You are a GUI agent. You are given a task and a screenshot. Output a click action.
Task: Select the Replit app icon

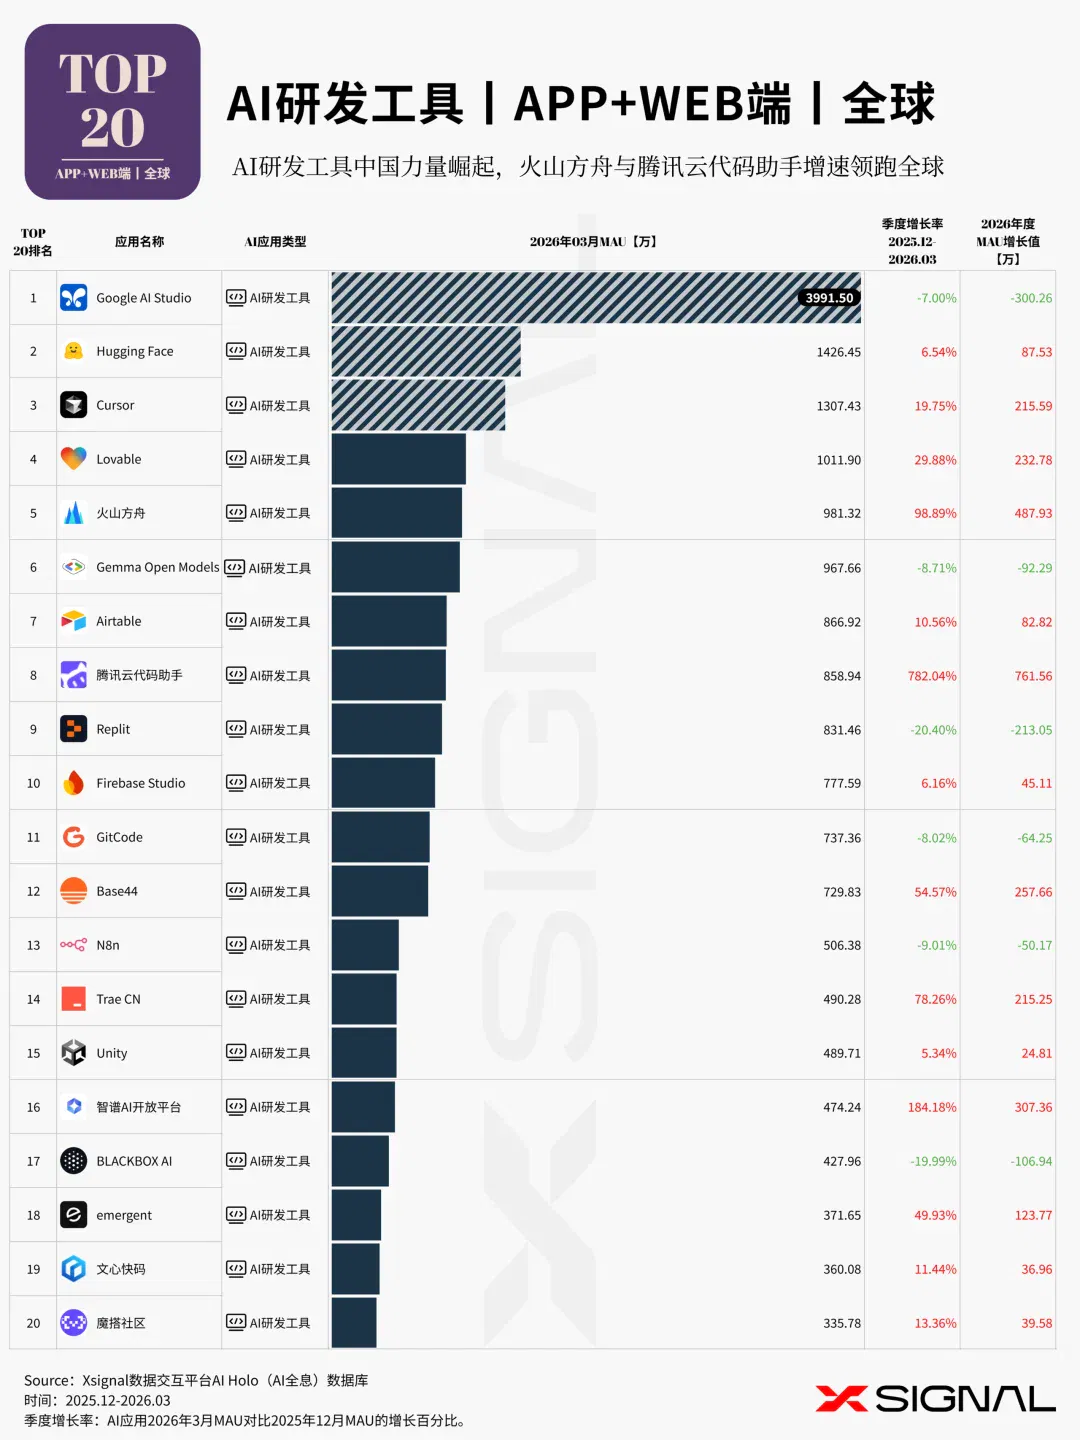[x=73, y=729]
